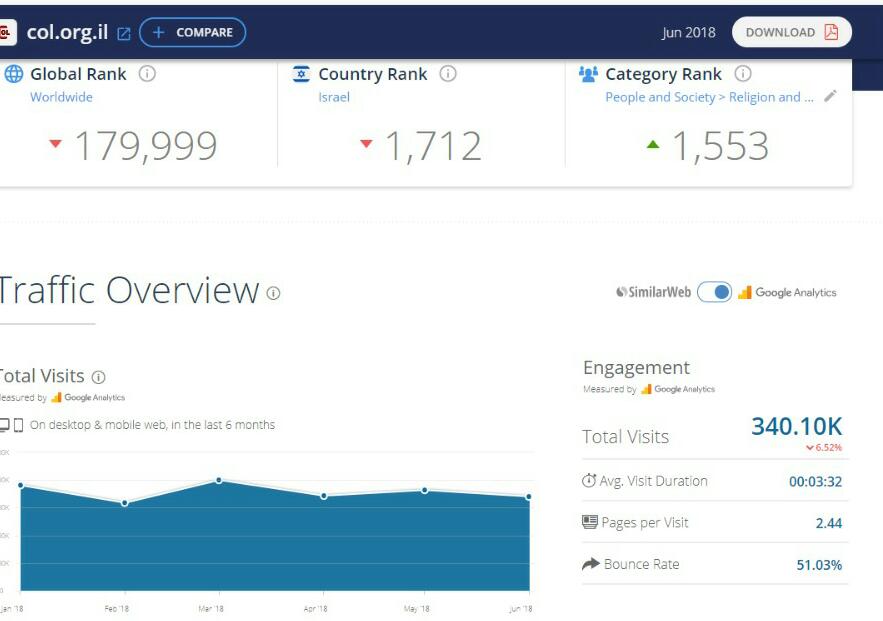The height and width of the screenshot is (621, 883).
Task: Click the Bounce Rate arrow icon
Action: pyautogui.click(x=590, y=564)
